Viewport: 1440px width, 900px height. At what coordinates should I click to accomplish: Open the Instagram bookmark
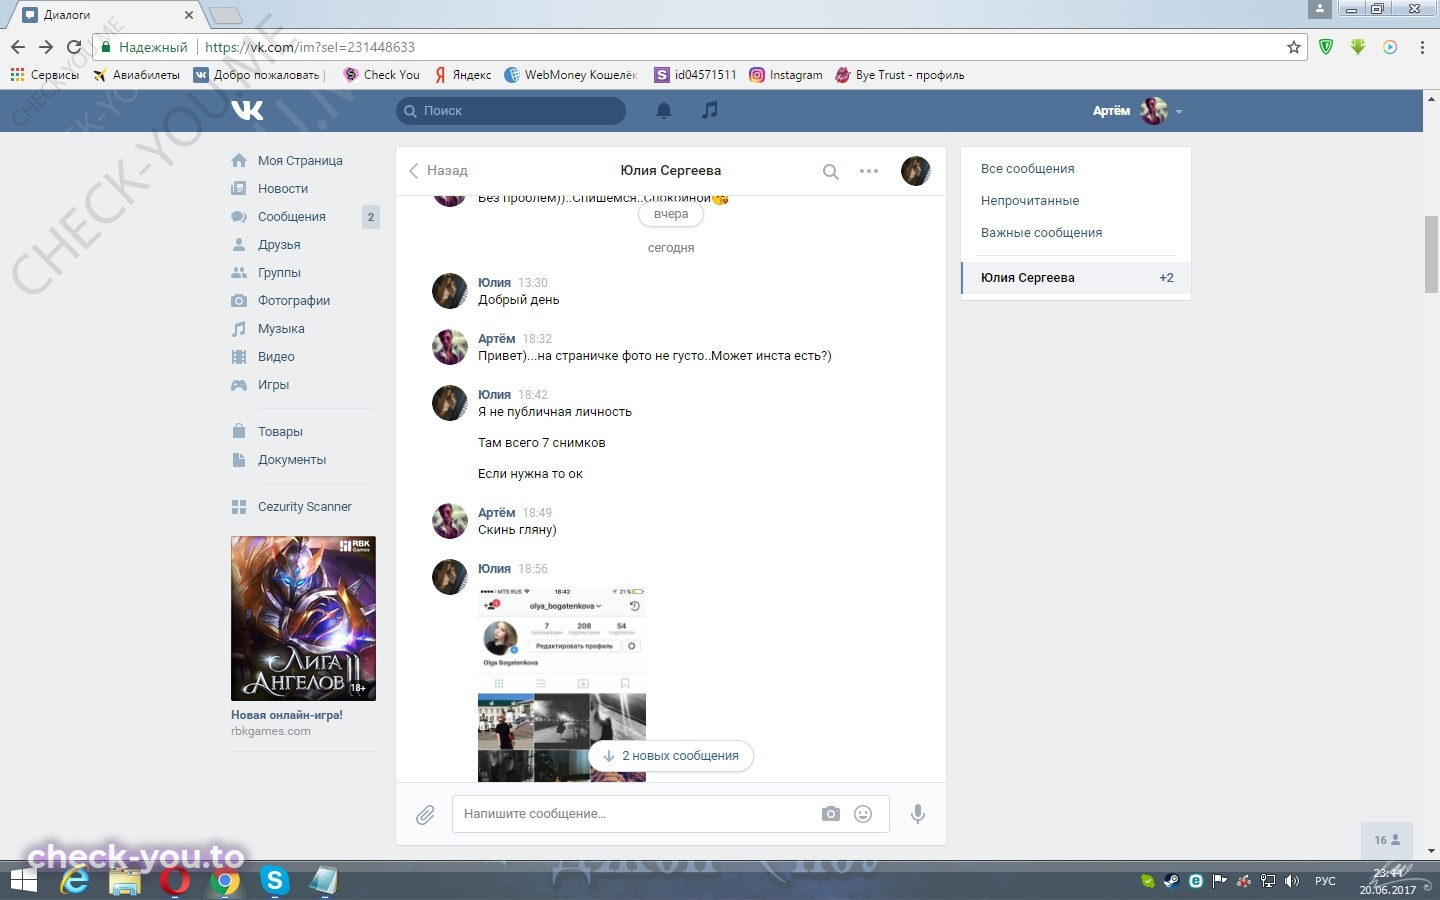[x=786, y=75]
